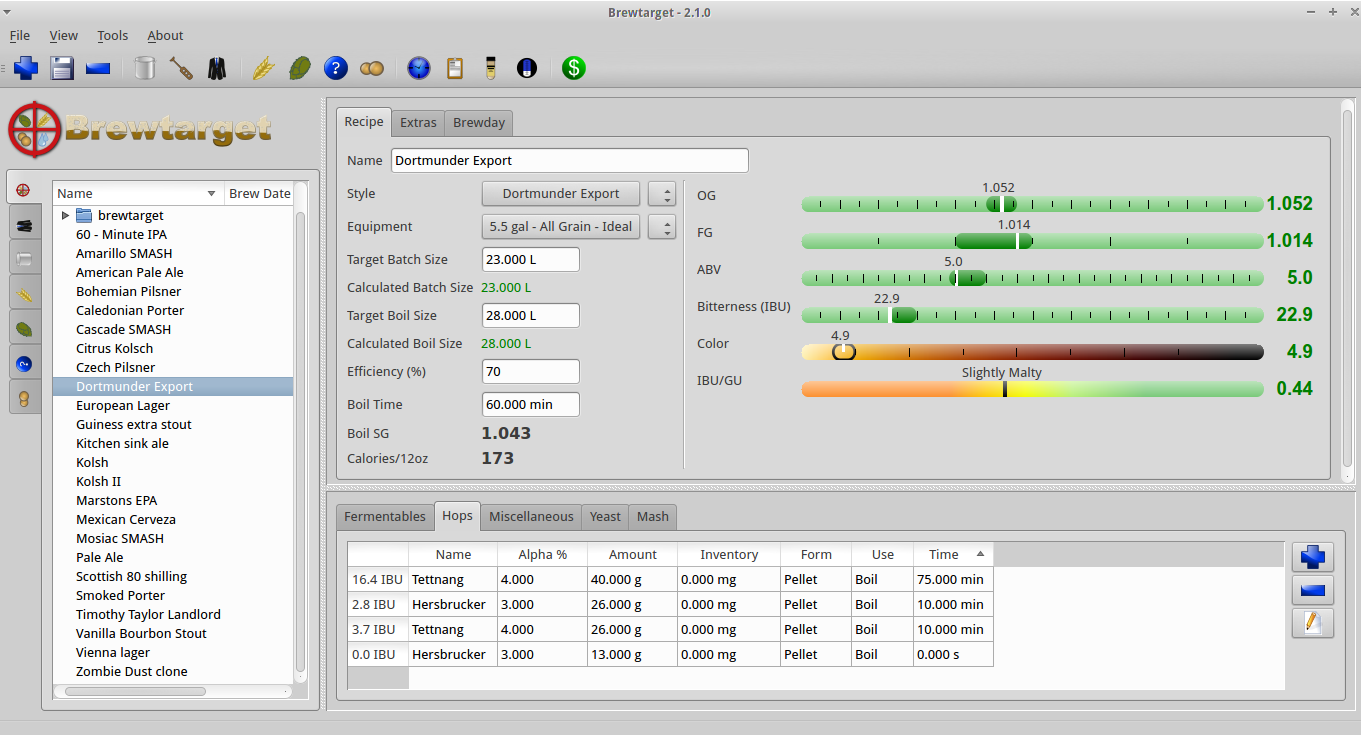
Task: Open Fermentables via the grain toolbar icon
Action: coord(263,68)
